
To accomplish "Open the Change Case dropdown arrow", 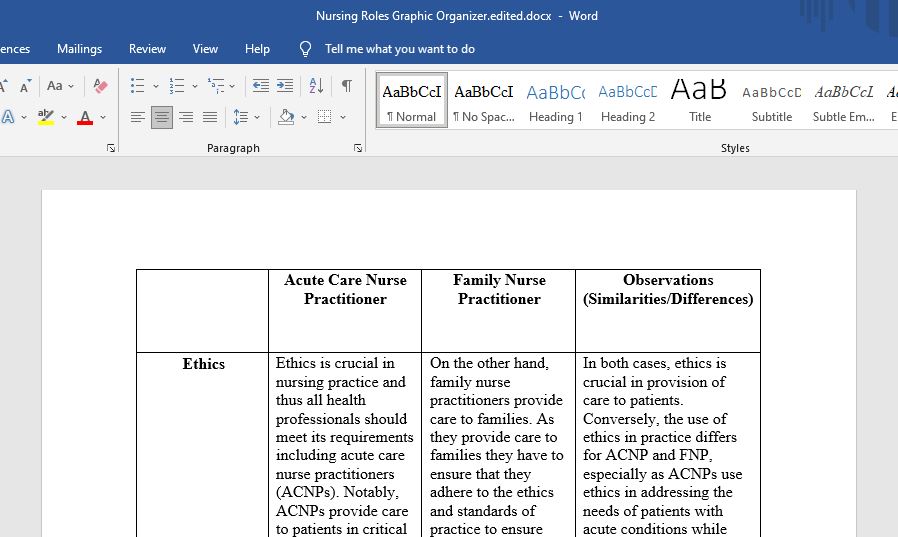I will pyautogui.click(x=71, y=86).
